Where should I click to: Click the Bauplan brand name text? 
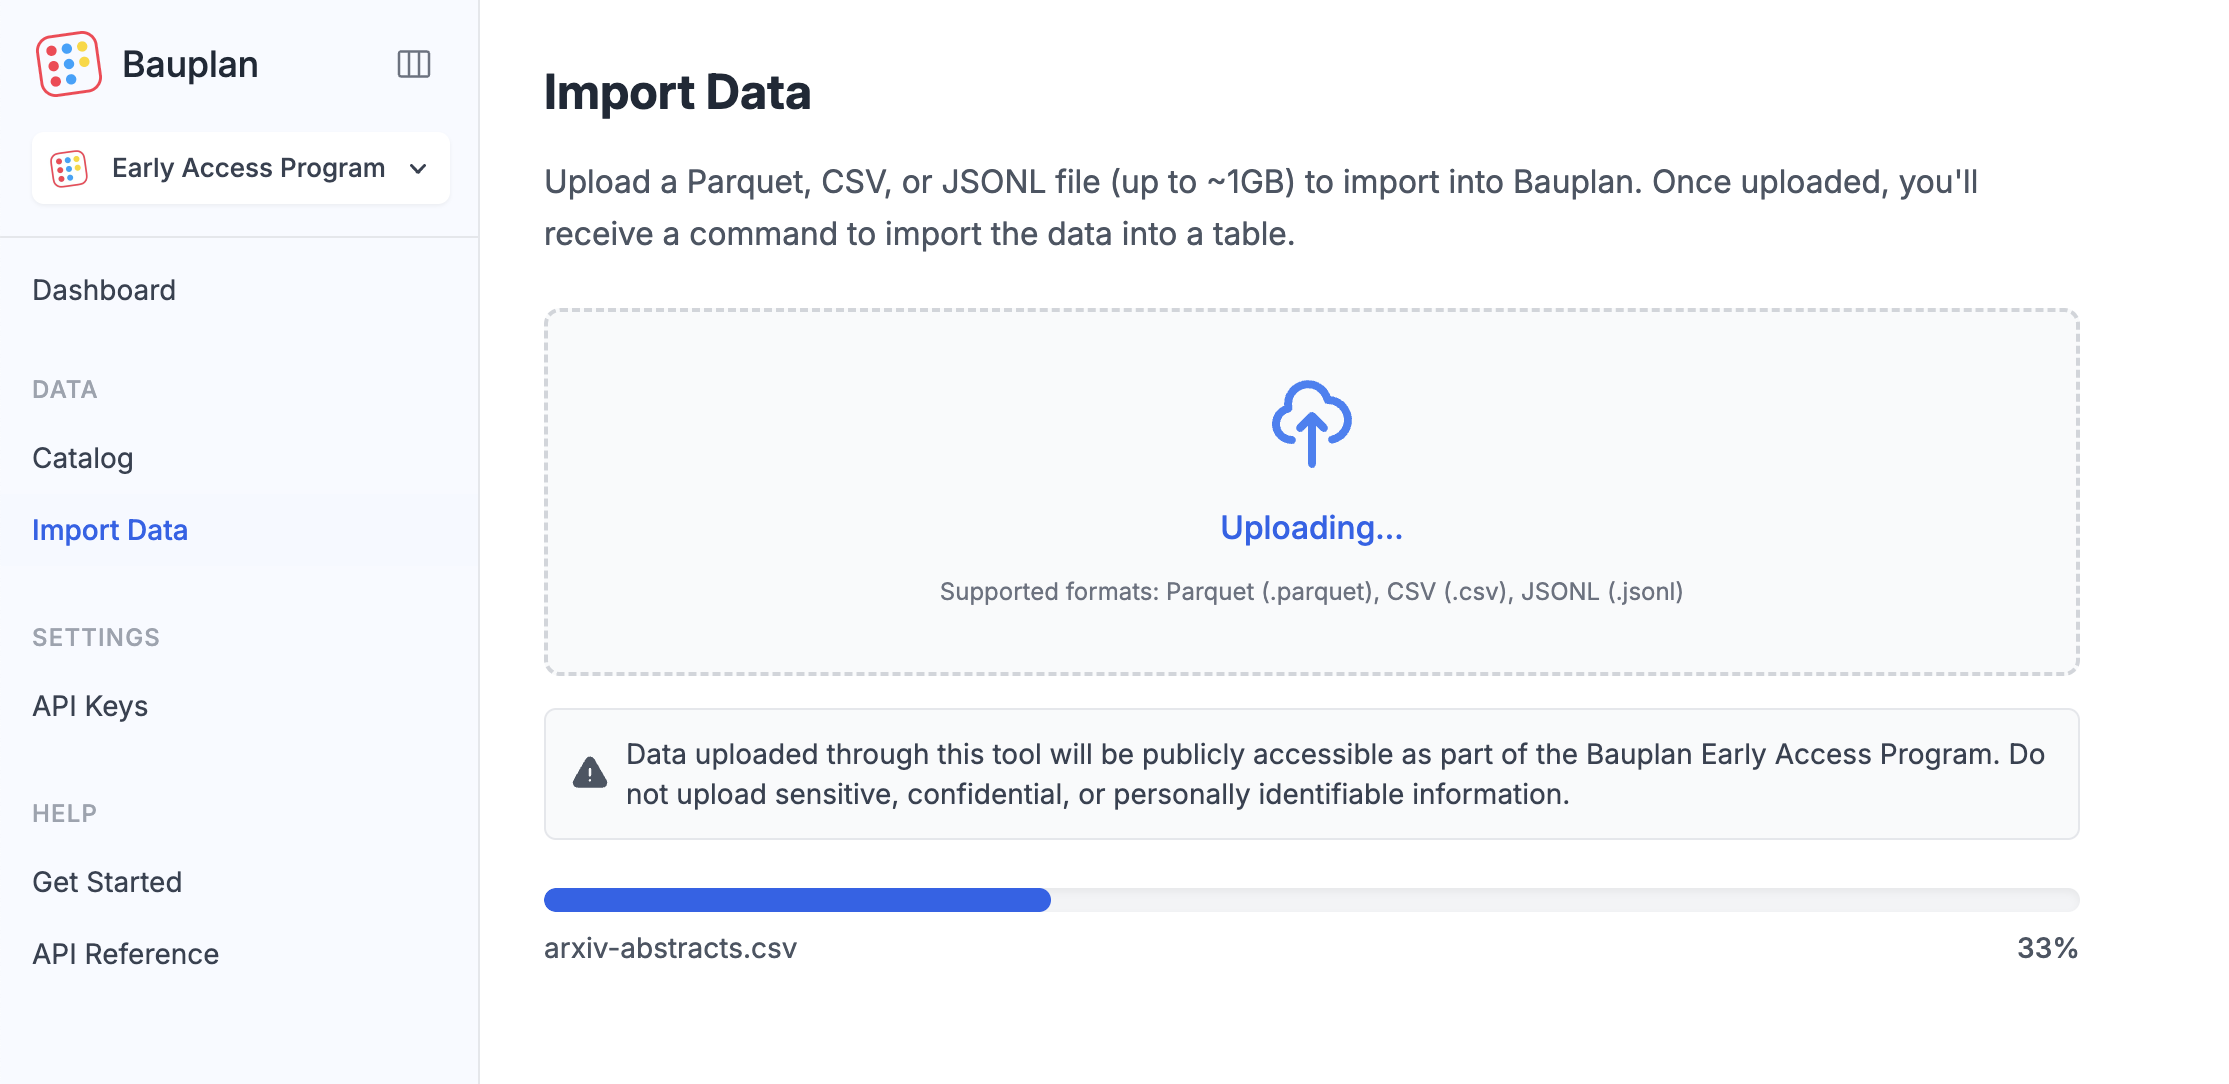pyautogui.click(x=190, y=64)
